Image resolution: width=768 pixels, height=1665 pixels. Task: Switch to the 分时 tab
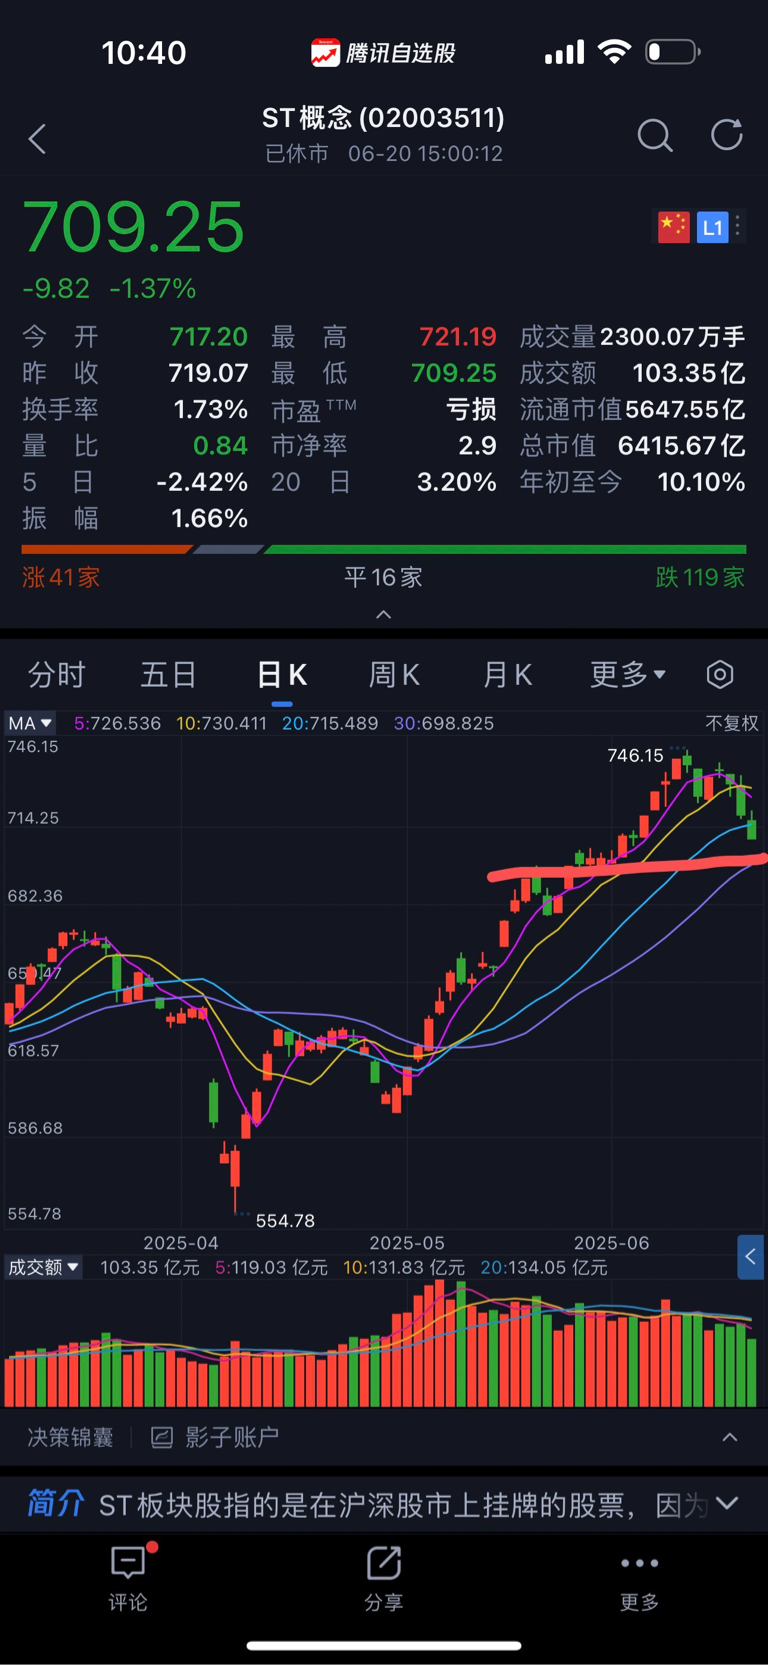click(x=57, y=675)
